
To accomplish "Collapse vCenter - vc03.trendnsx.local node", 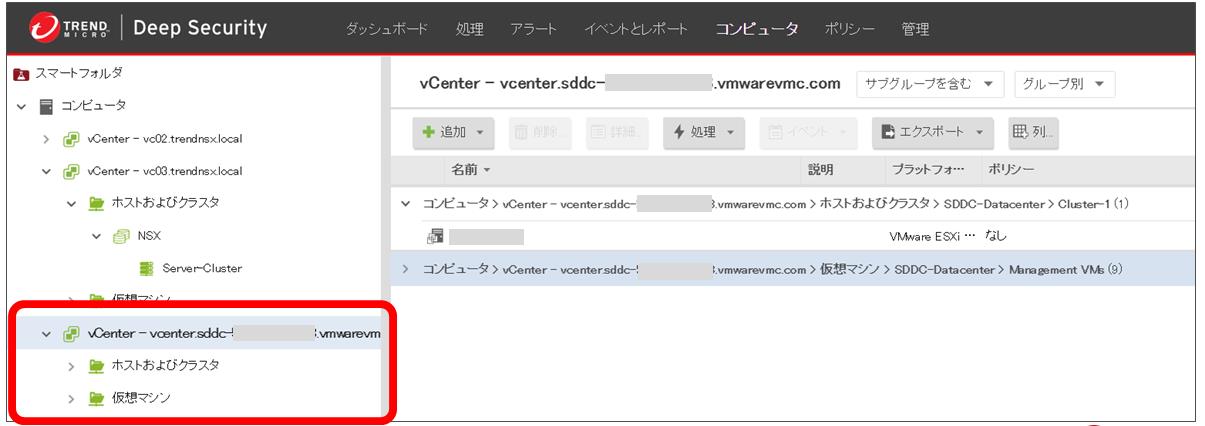I will click(46, 171).
